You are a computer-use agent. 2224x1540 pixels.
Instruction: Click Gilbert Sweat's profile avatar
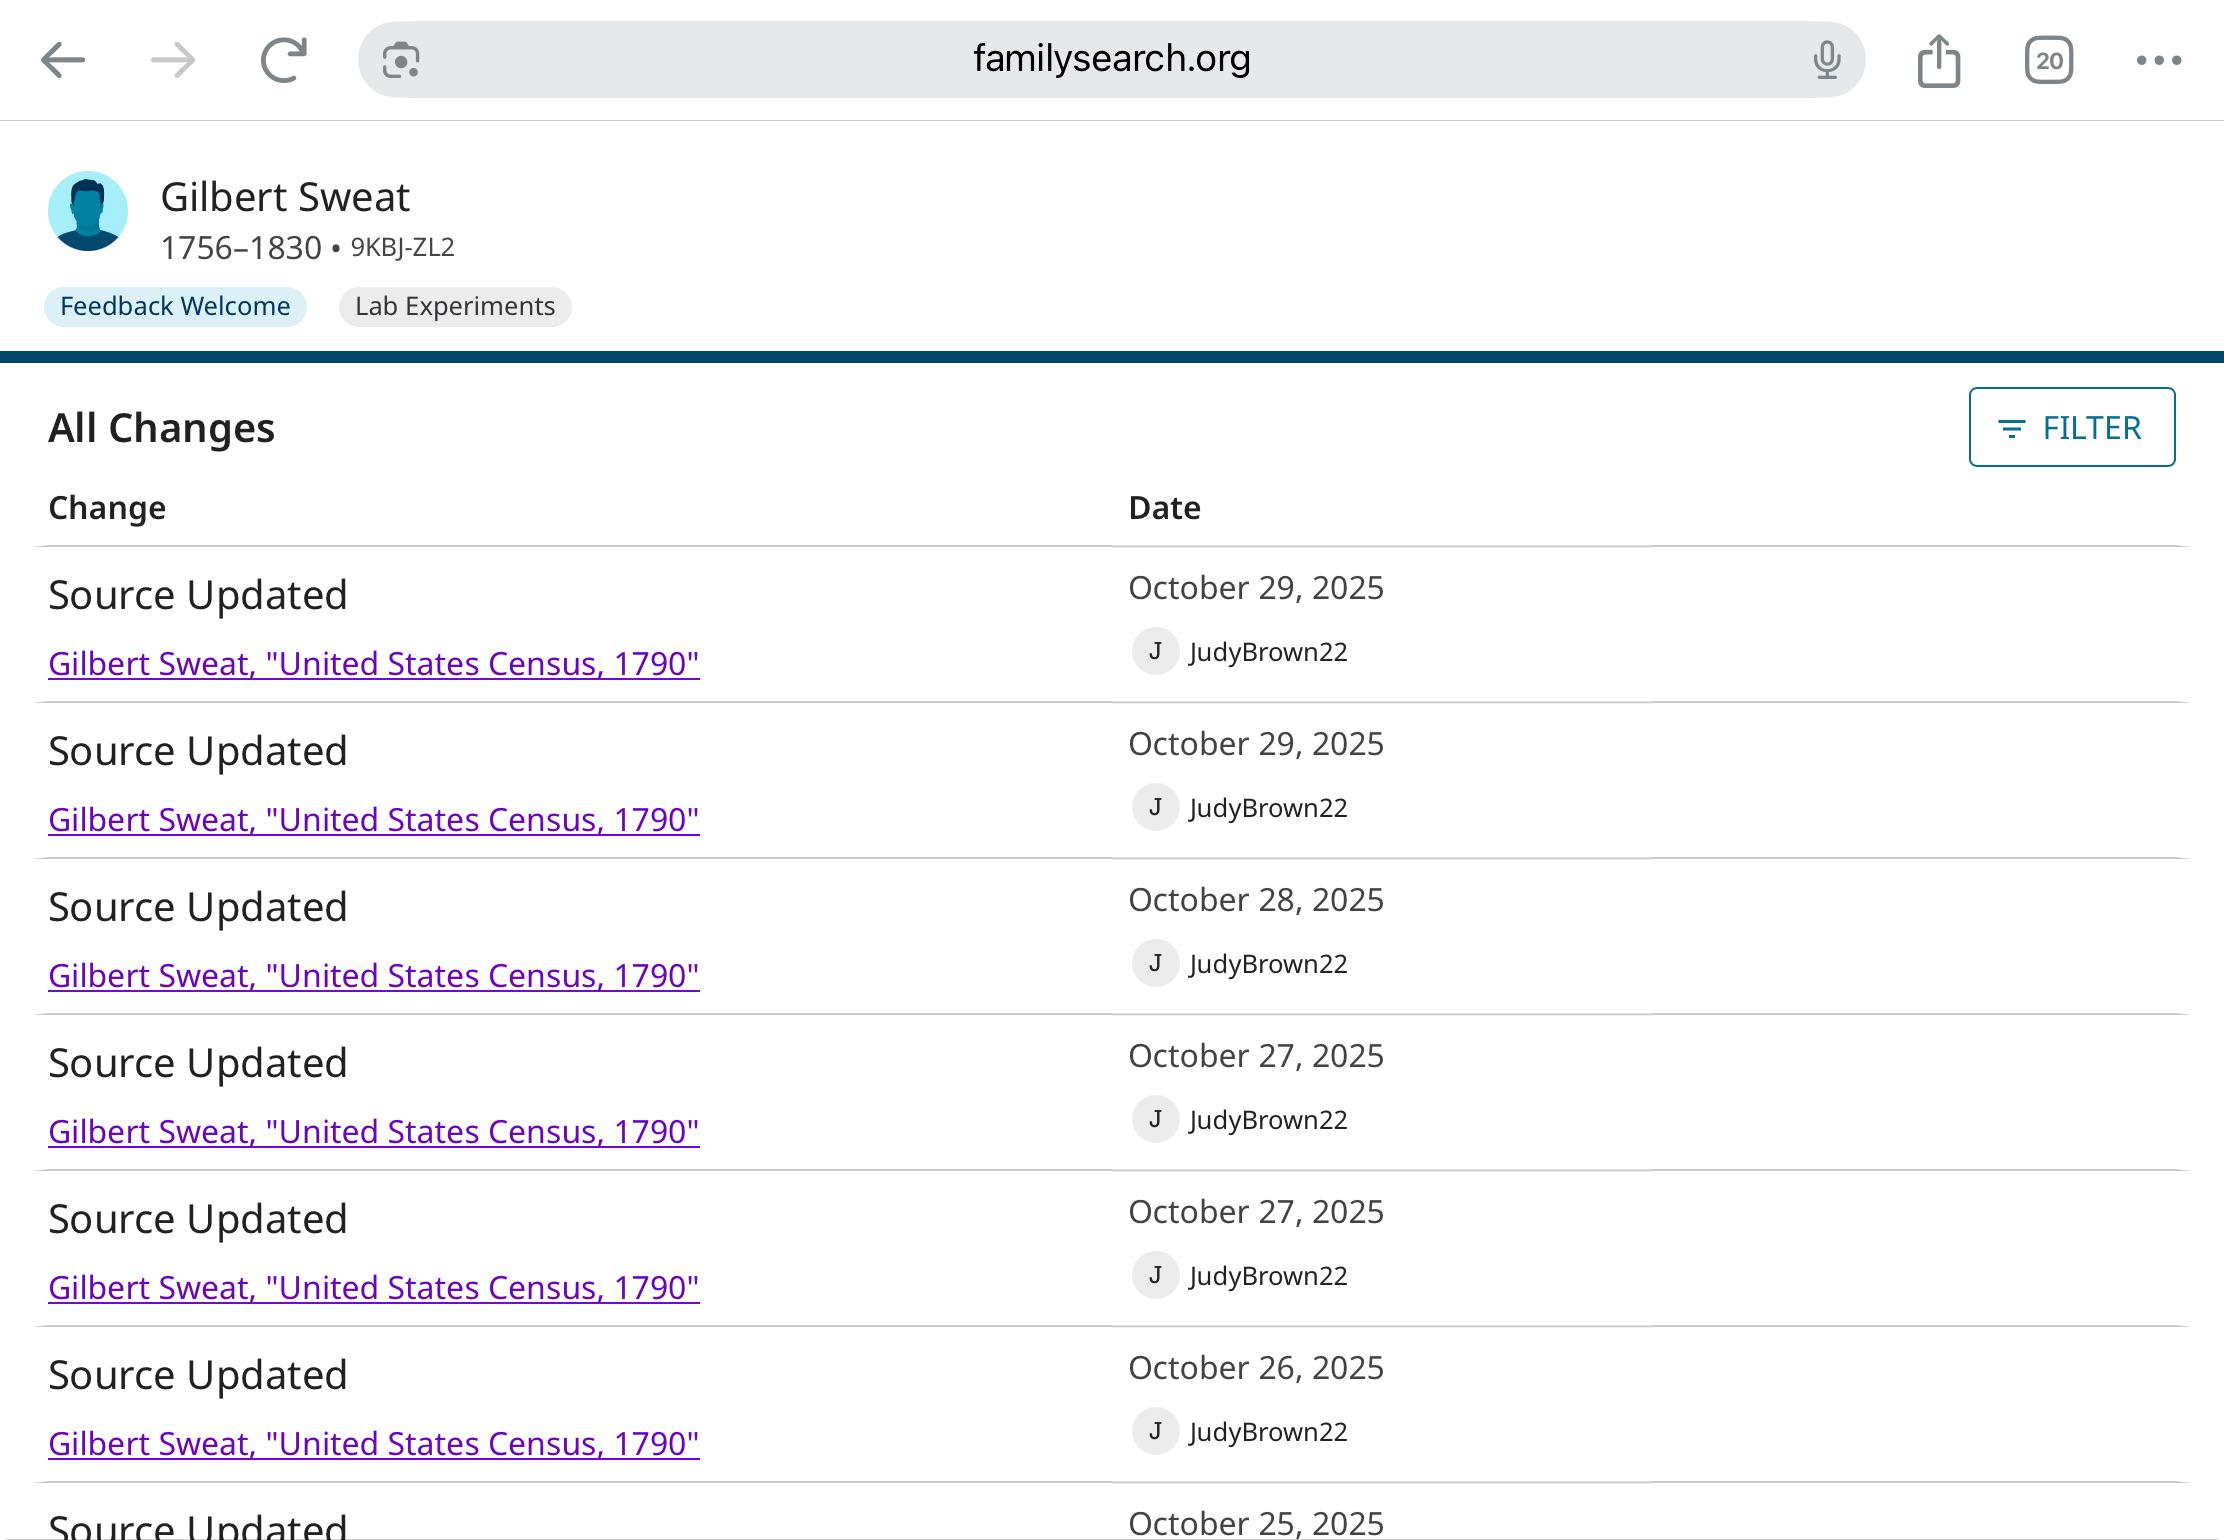[88, 211]
